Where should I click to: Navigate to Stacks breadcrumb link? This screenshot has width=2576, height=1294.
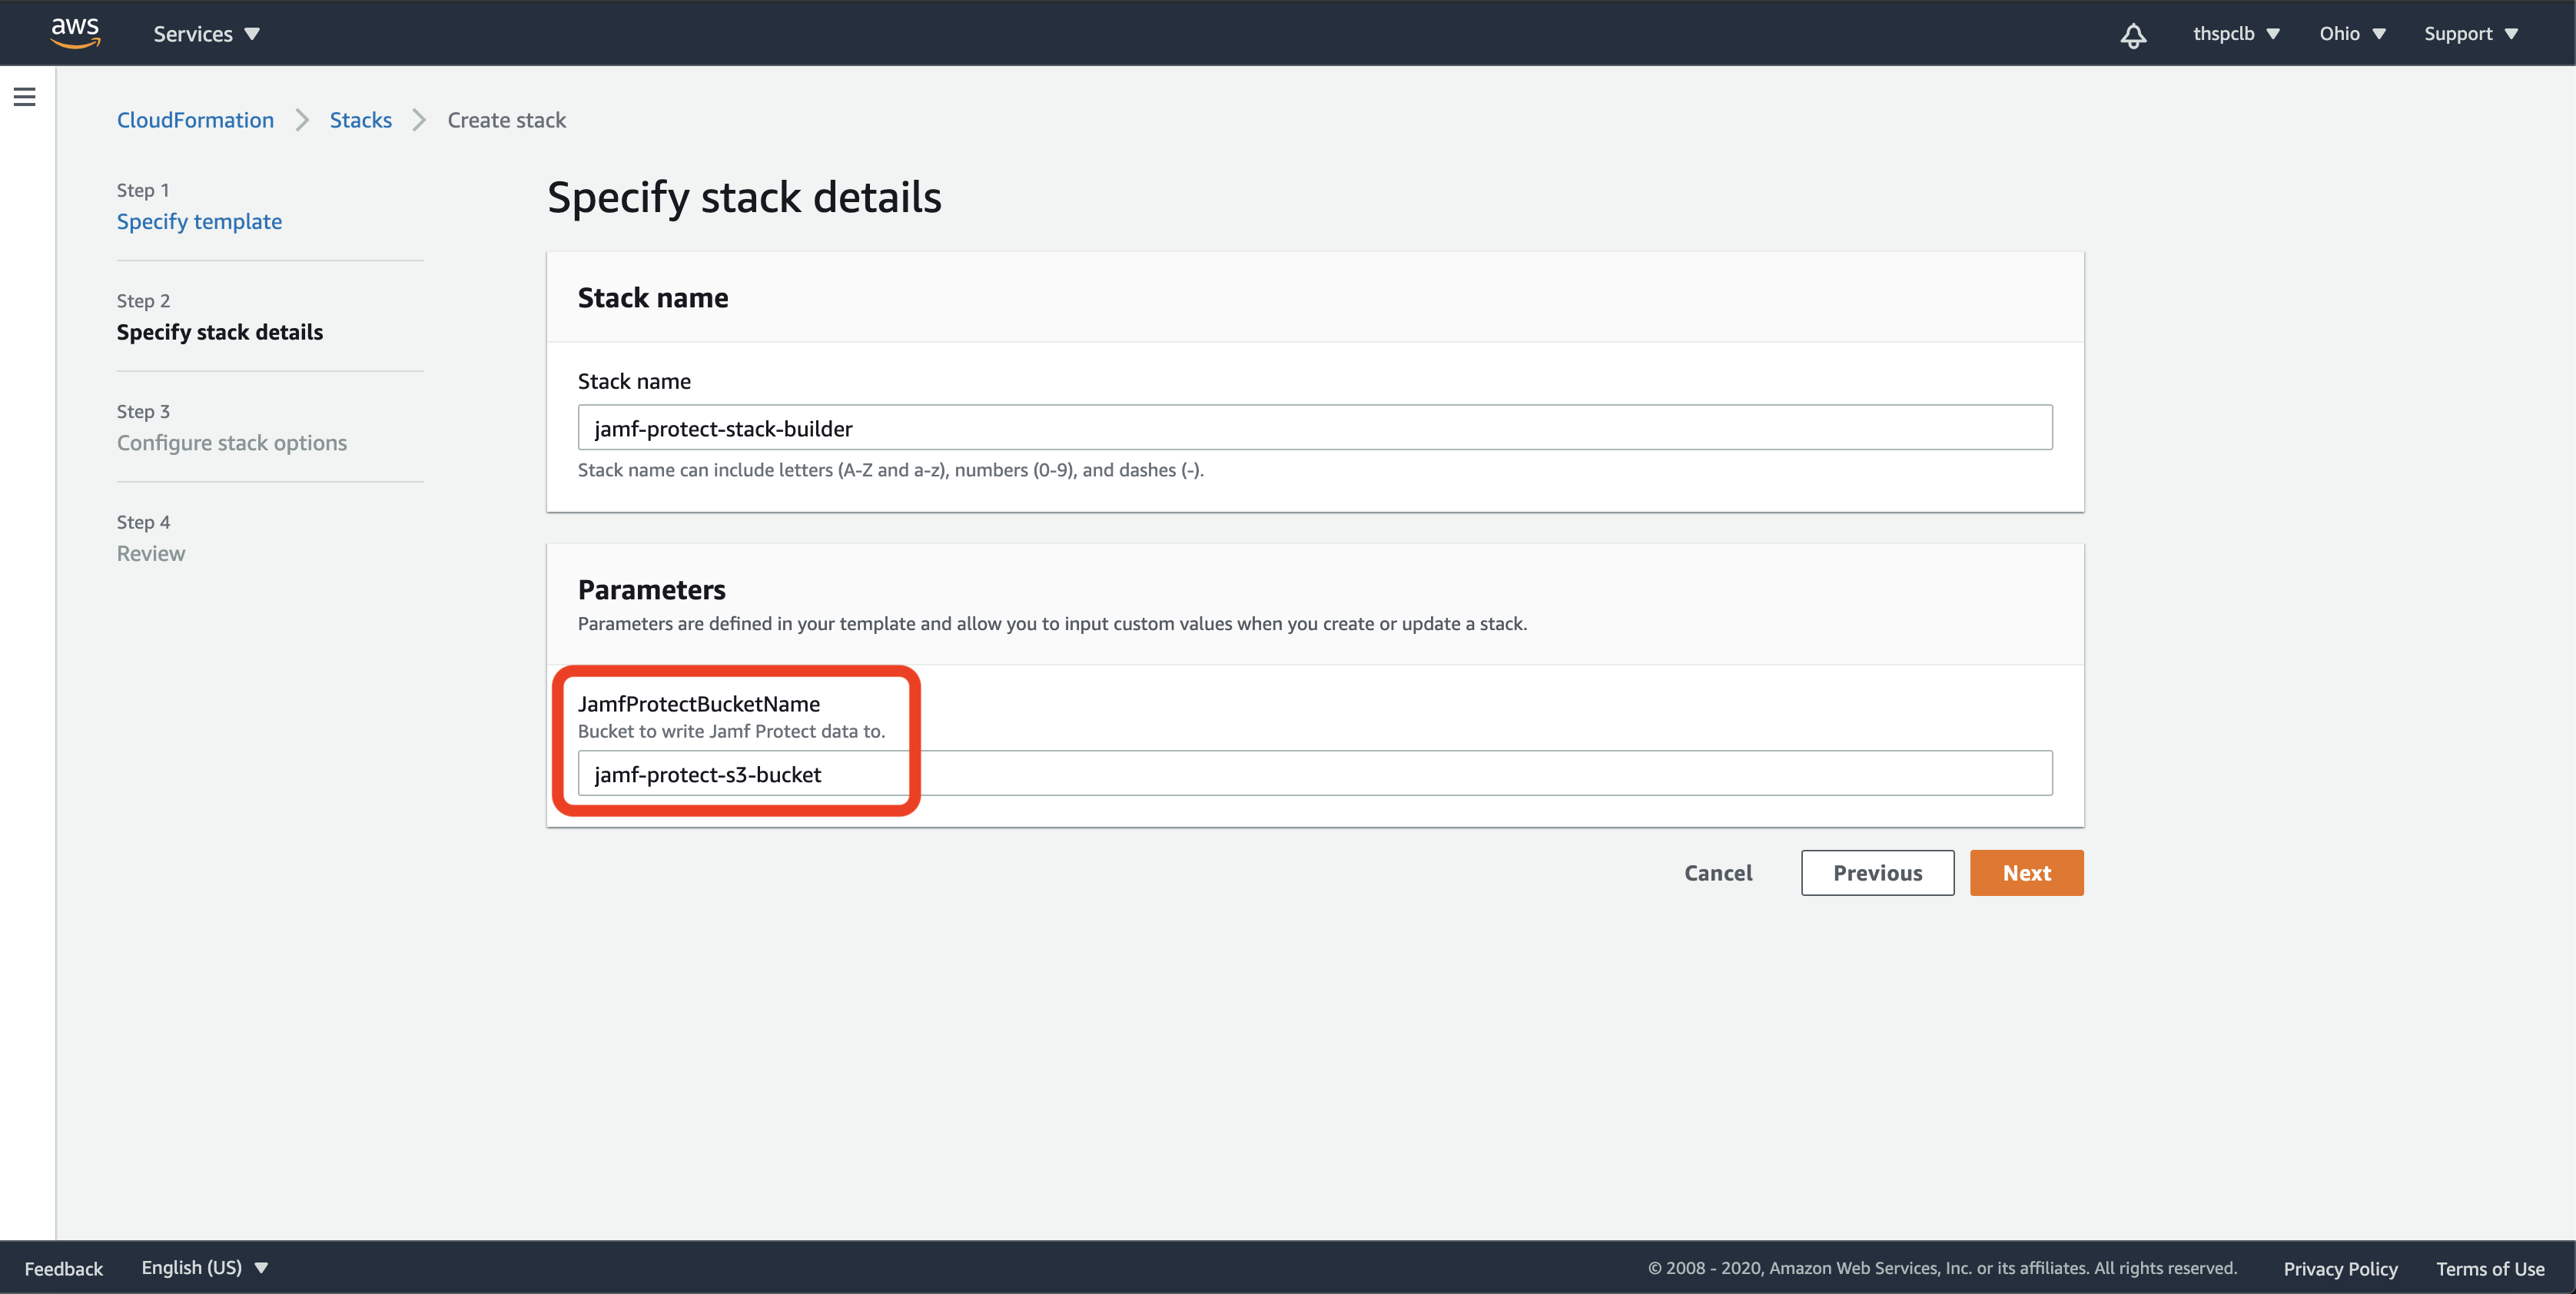[x=361, y=120]
